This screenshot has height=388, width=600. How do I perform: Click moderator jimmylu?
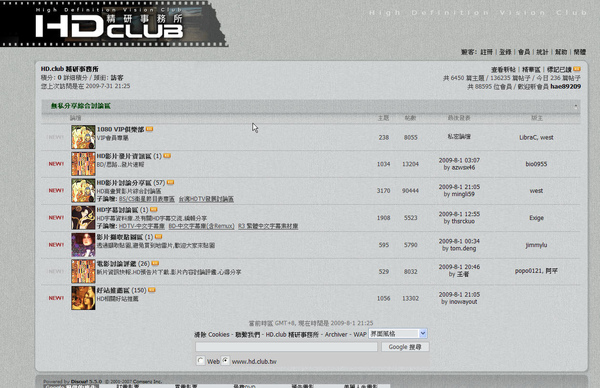536,245
